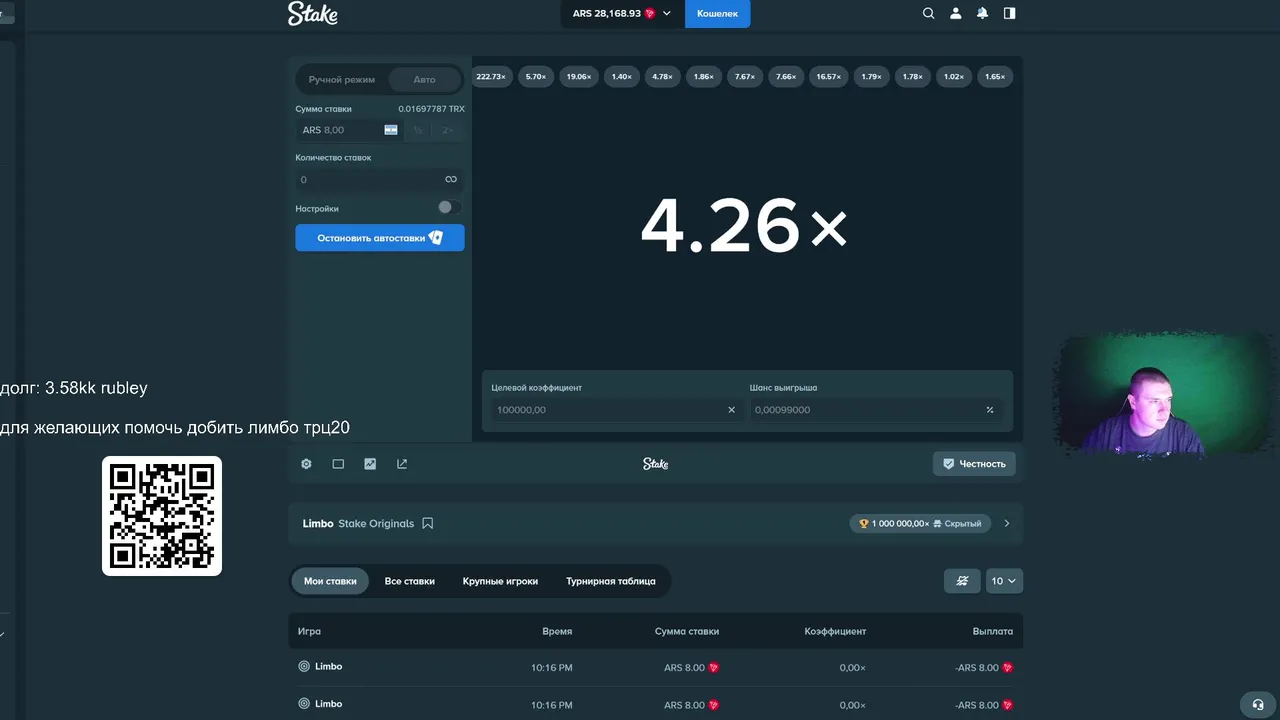Click the Шанс выигрыша input field
Screen dimensions: 1280x720
click(875, 410)
